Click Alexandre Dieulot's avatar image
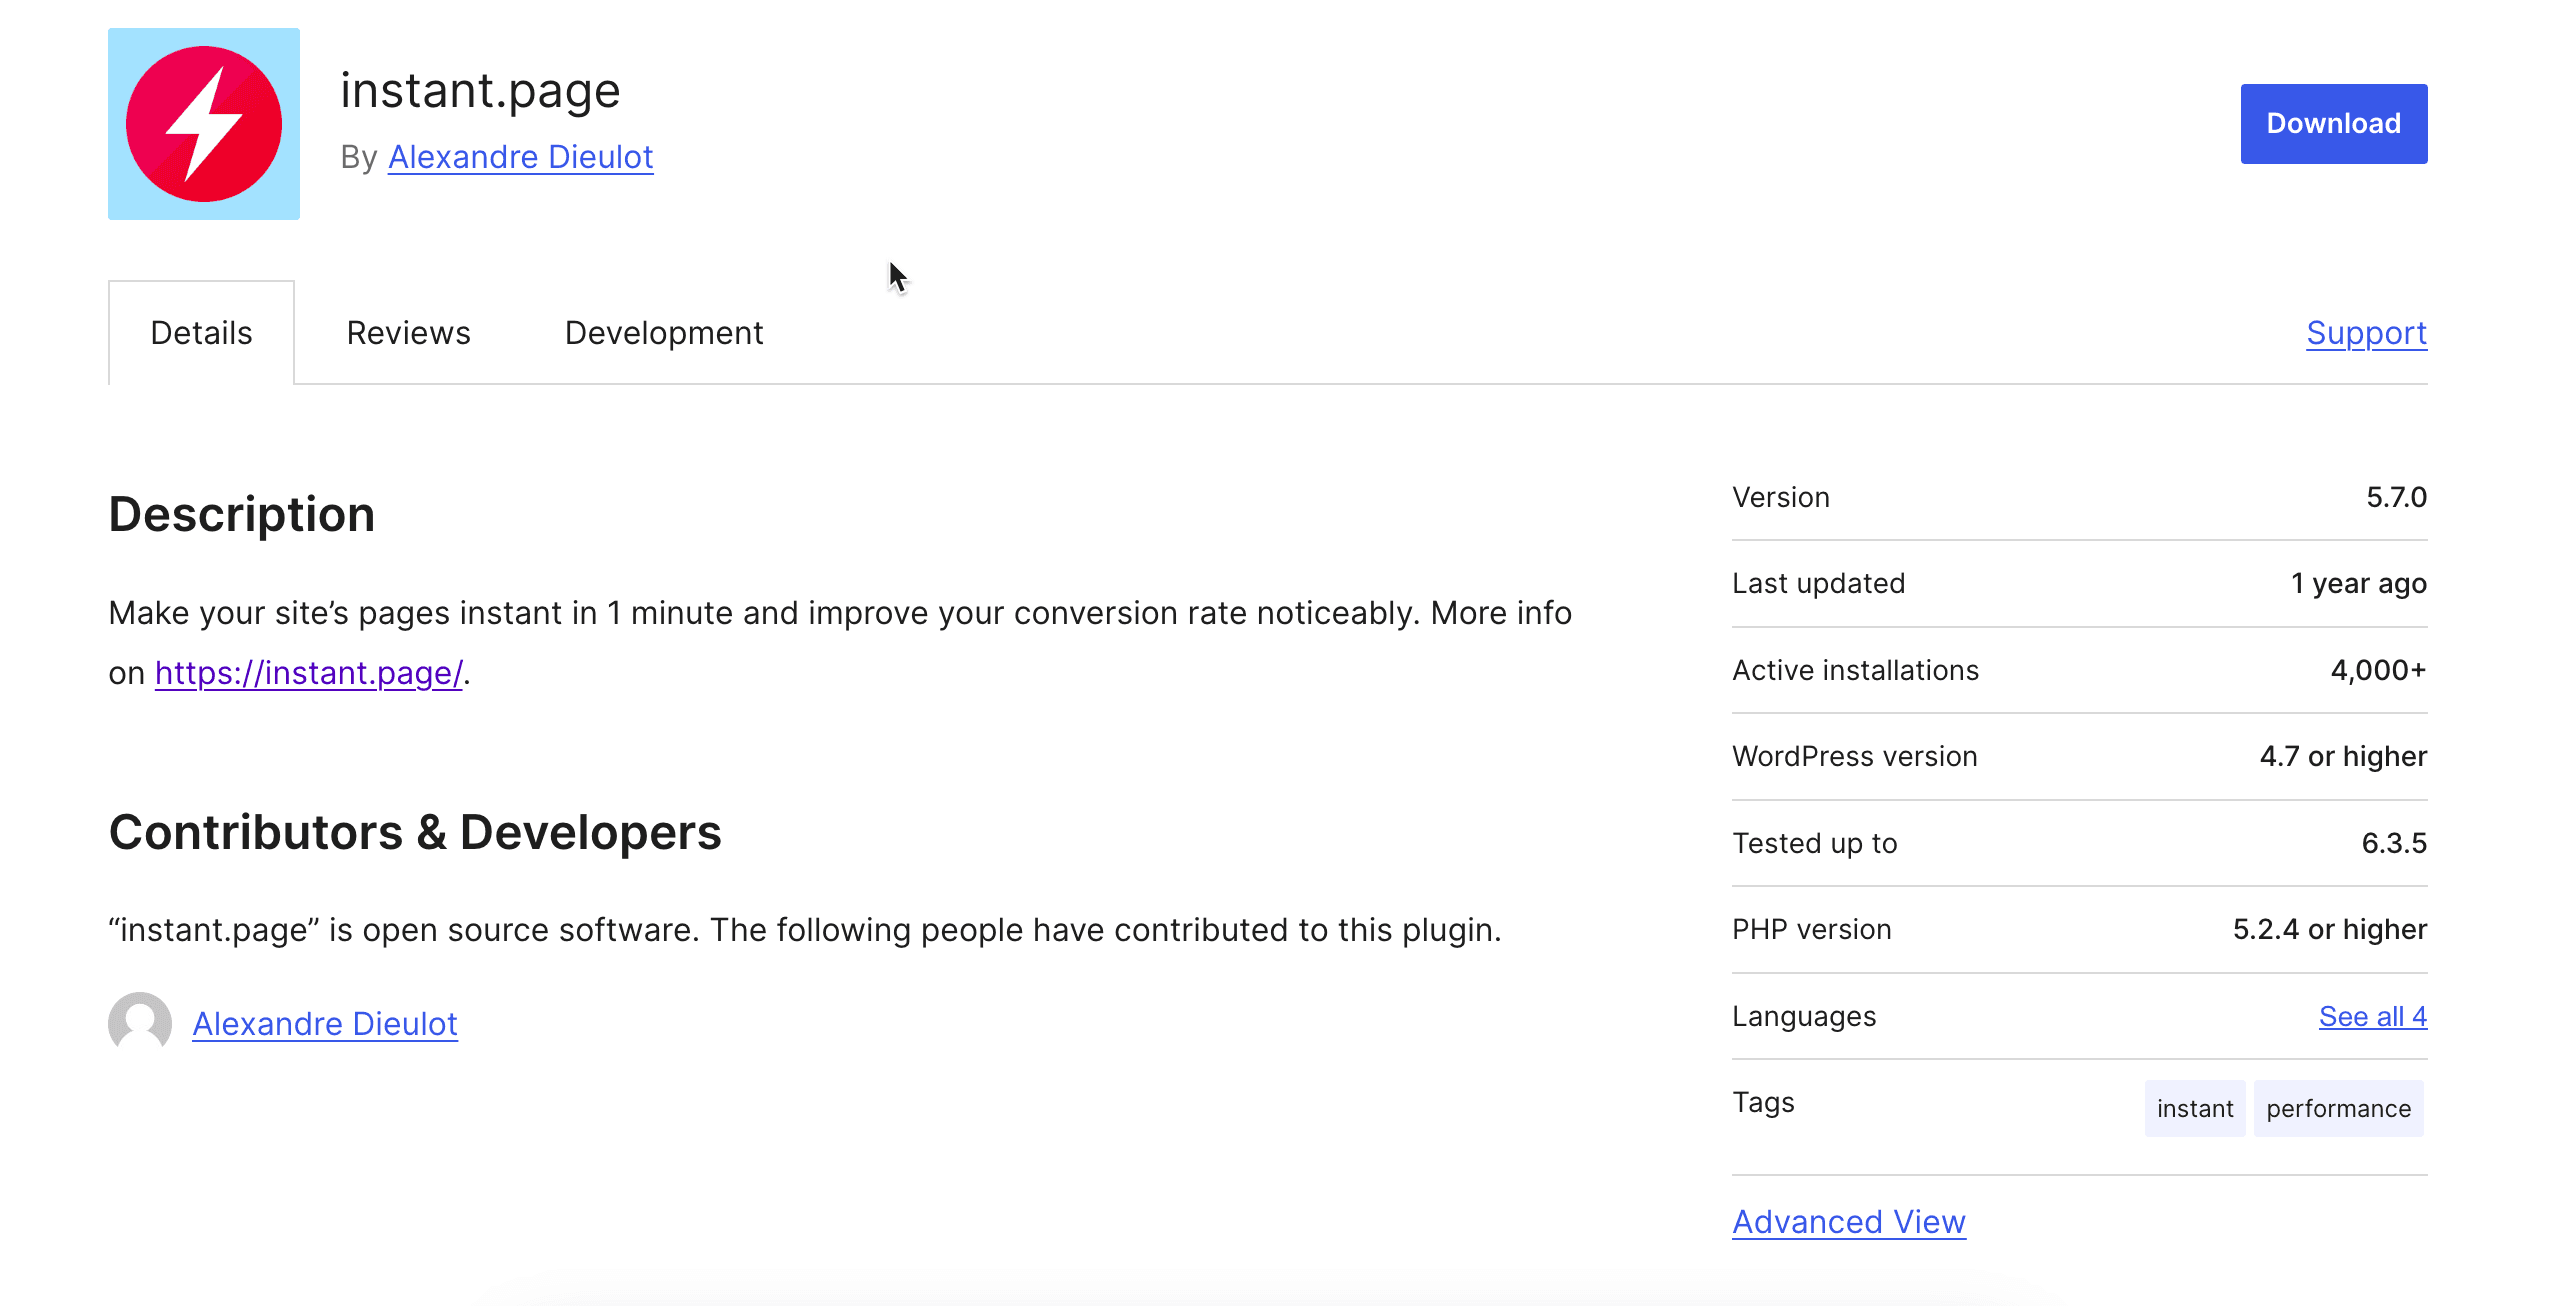 coord(140,1023)
